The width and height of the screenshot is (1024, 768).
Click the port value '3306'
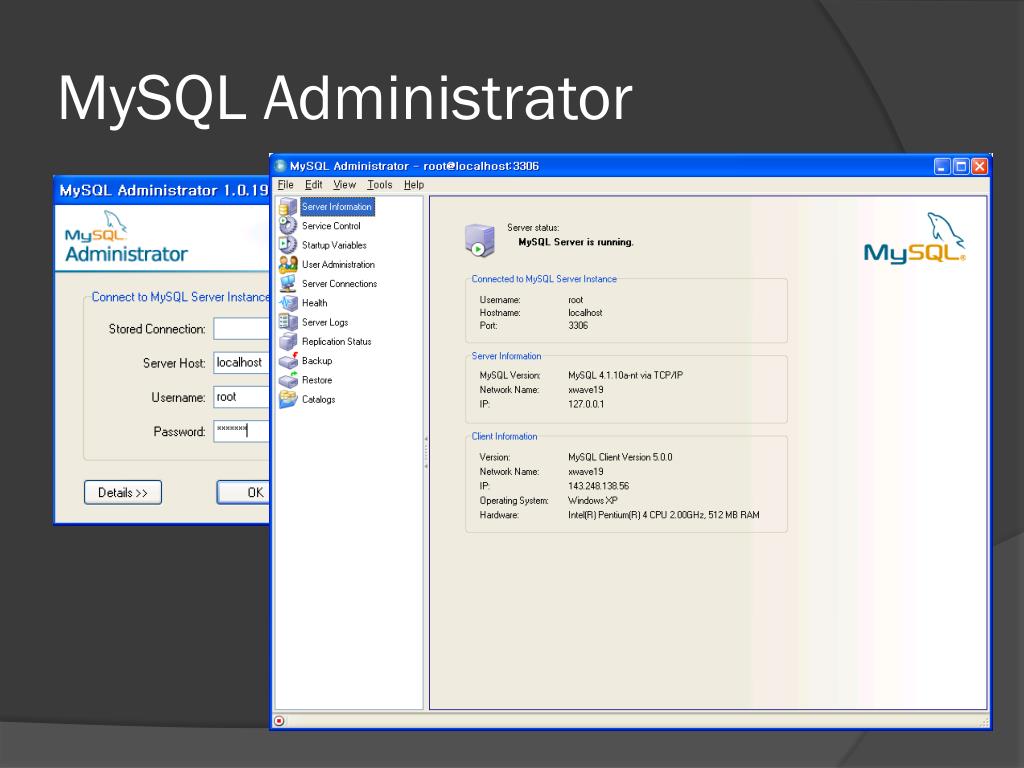point(578,325)
